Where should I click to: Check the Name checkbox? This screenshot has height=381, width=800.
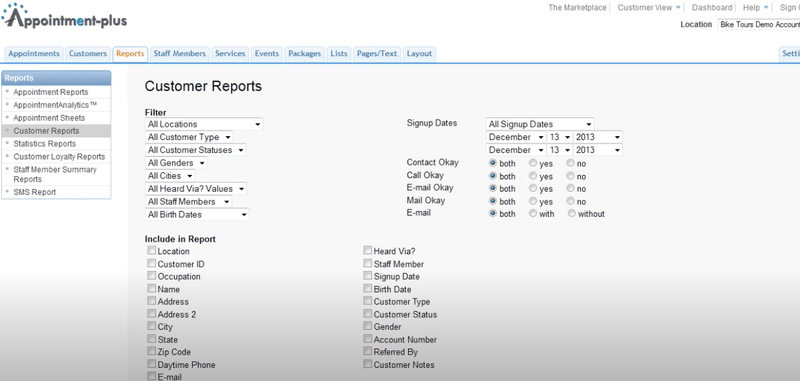click(152, 288)
